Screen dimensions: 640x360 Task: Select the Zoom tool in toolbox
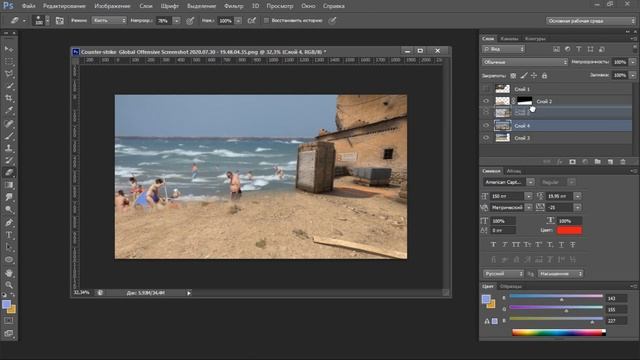coord(9,285)
